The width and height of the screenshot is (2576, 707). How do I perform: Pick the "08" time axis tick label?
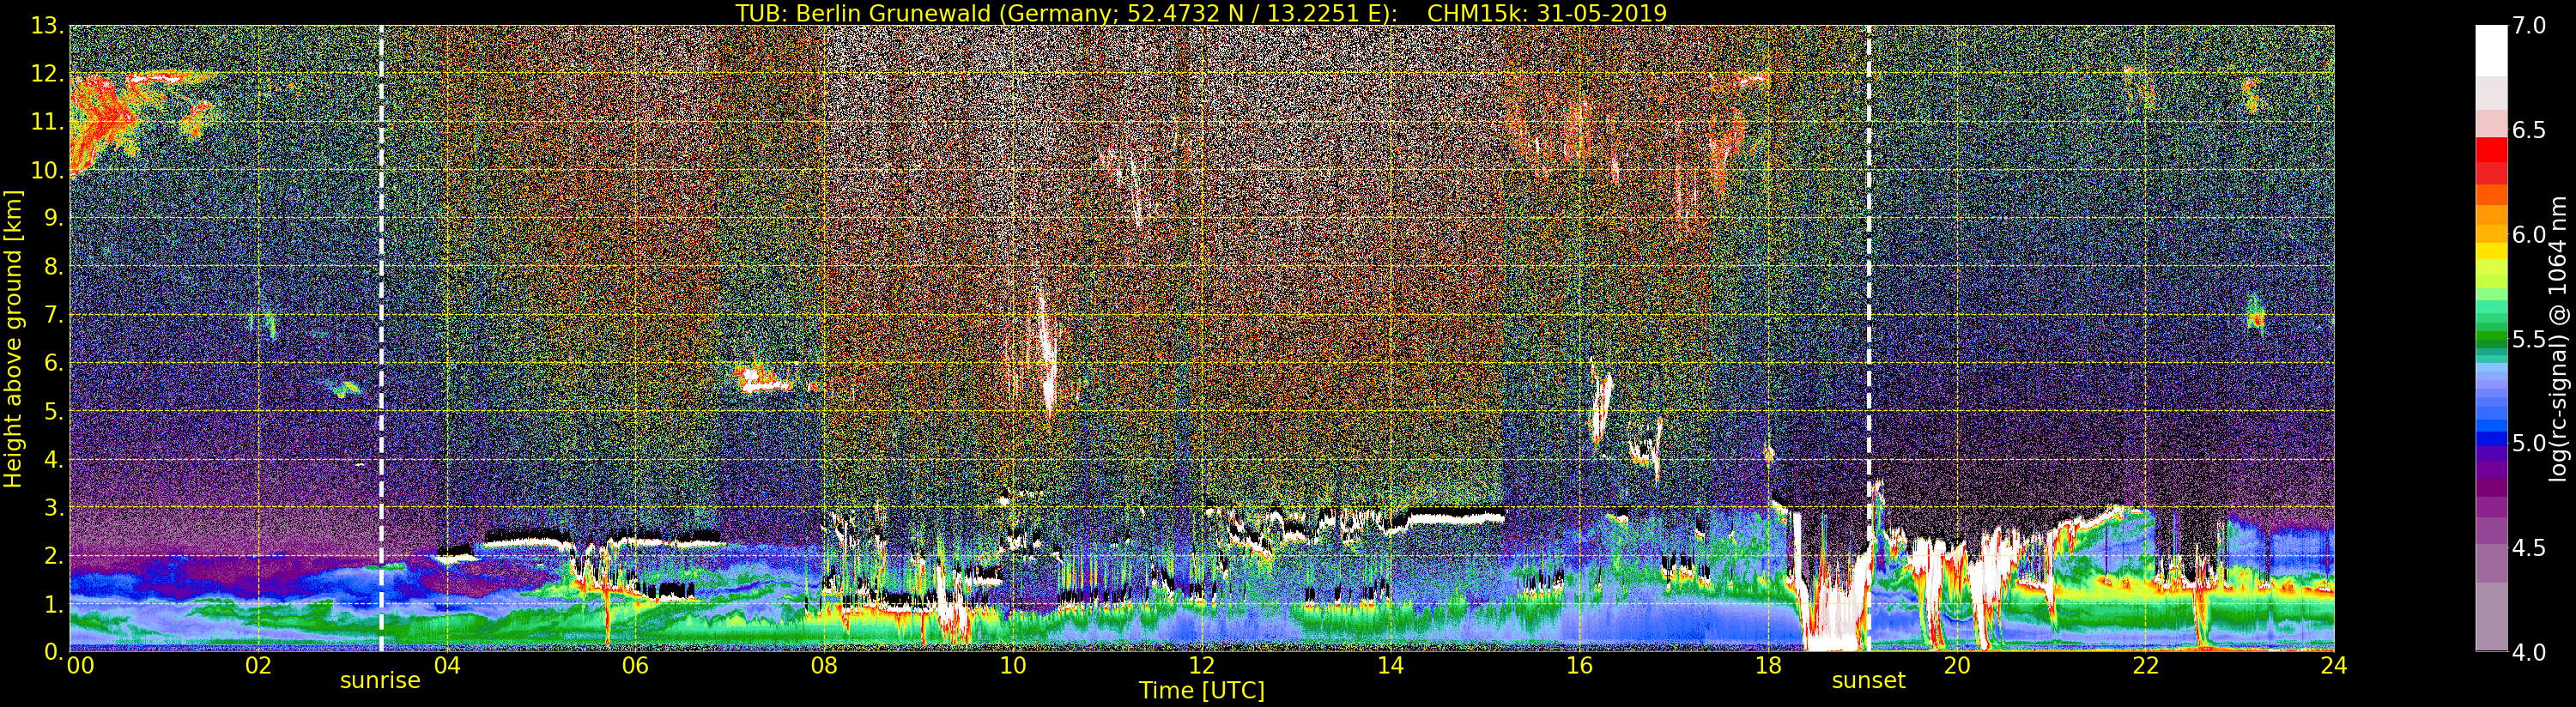(824, 666)
